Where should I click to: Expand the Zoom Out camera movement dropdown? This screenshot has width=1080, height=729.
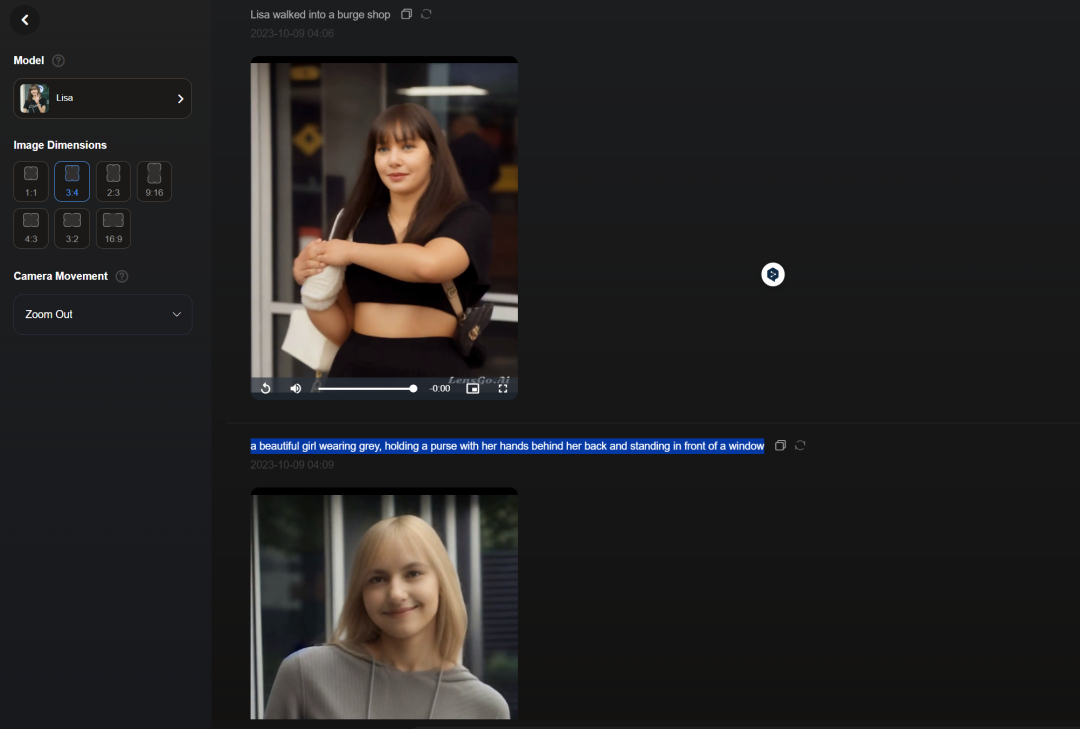[103, 314]
